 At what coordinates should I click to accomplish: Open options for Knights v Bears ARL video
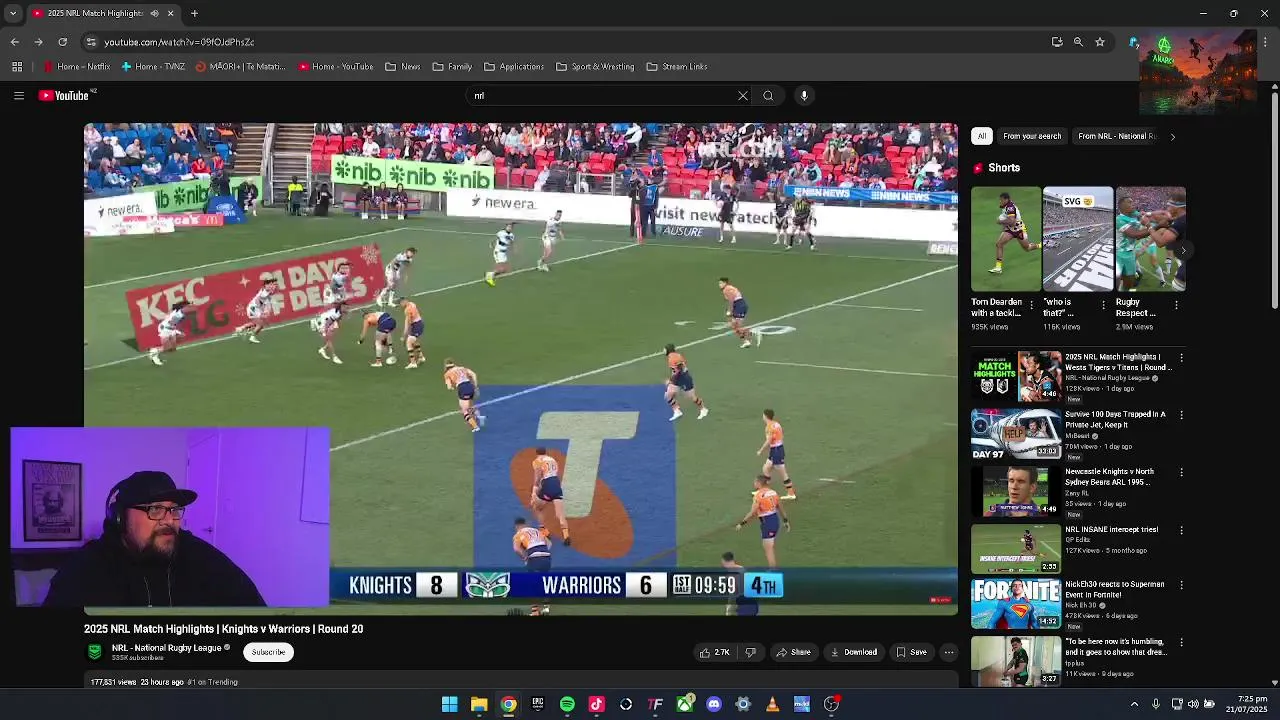pyautogui.click(x=1181, y=472)
